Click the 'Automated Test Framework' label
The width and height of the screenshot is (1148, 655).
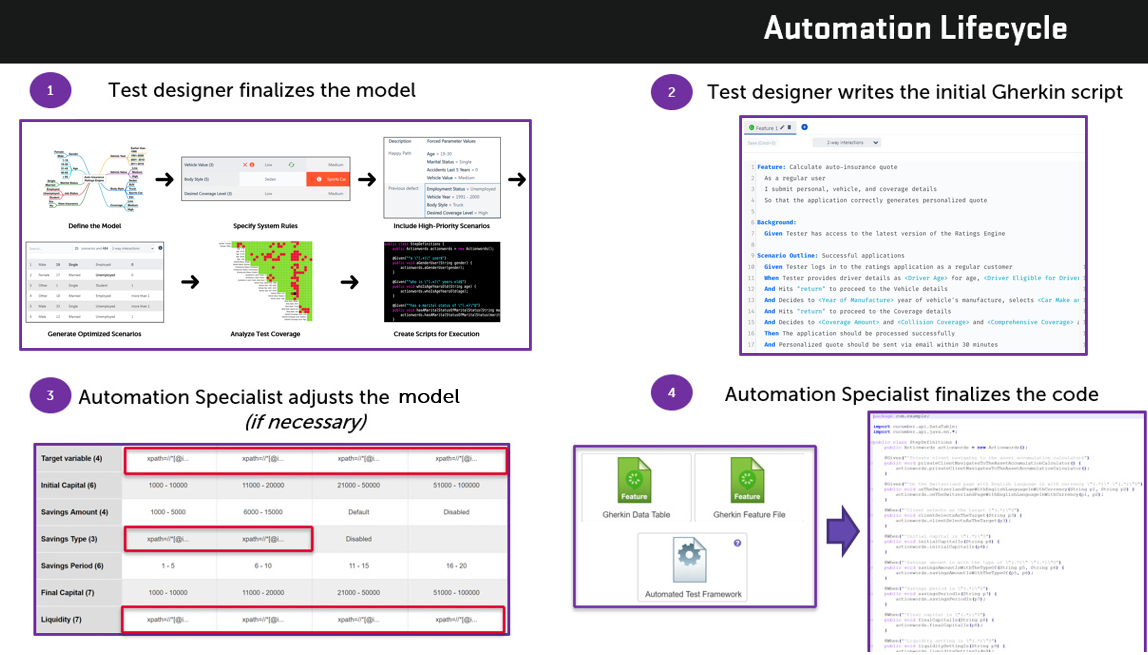[693, 594]
